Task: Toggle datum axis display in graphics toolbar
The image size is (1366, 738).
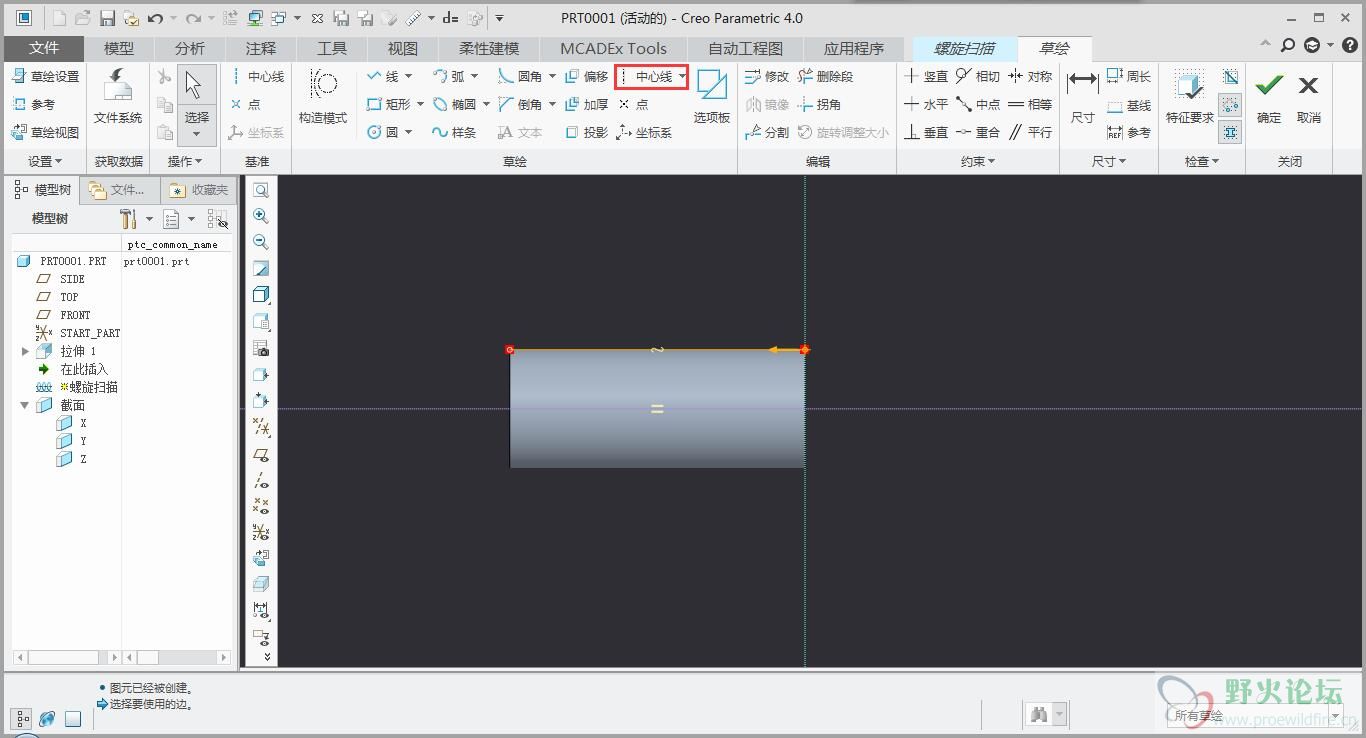Action: click(x=261, y=480)
